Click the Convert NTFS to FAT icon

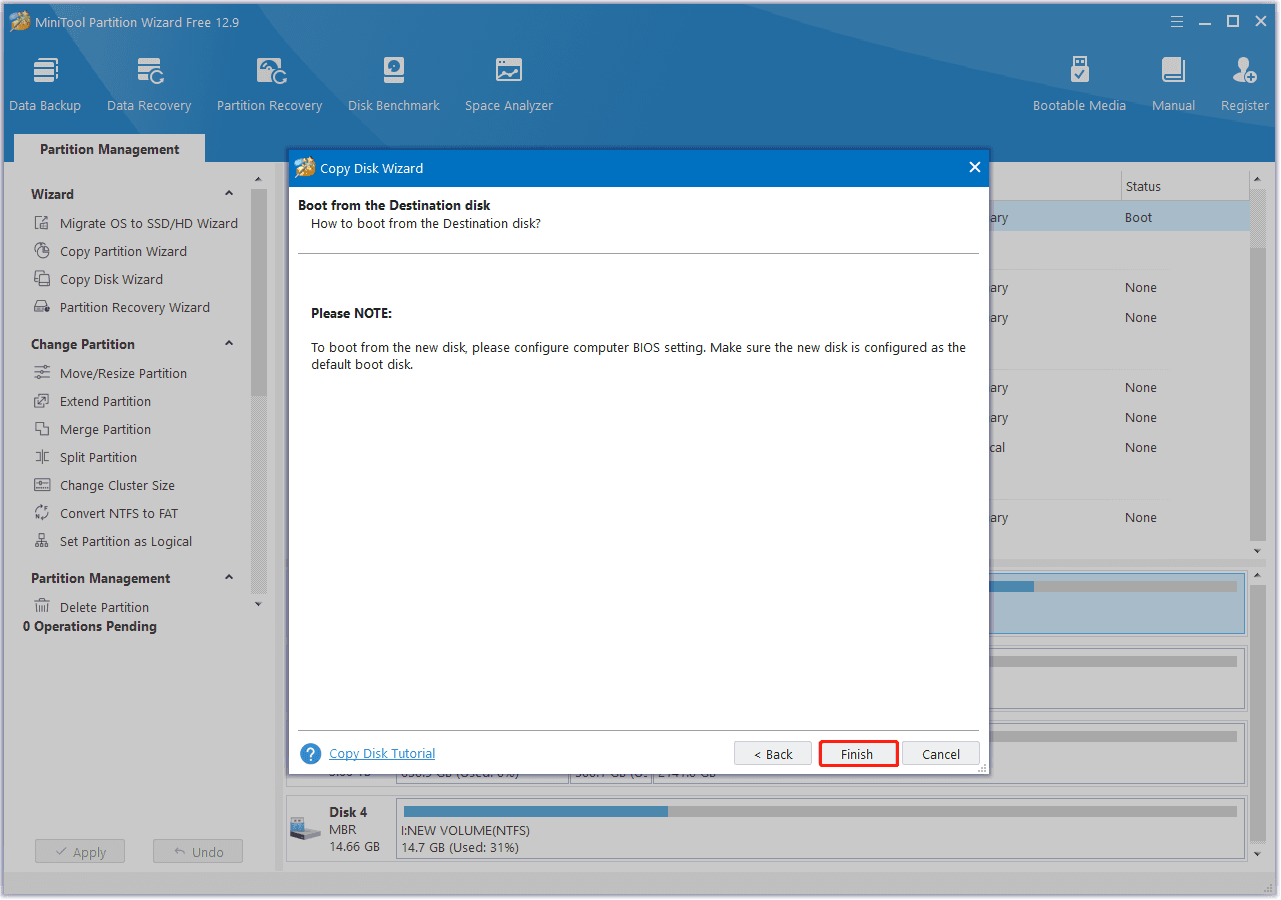tap(42, 513)
